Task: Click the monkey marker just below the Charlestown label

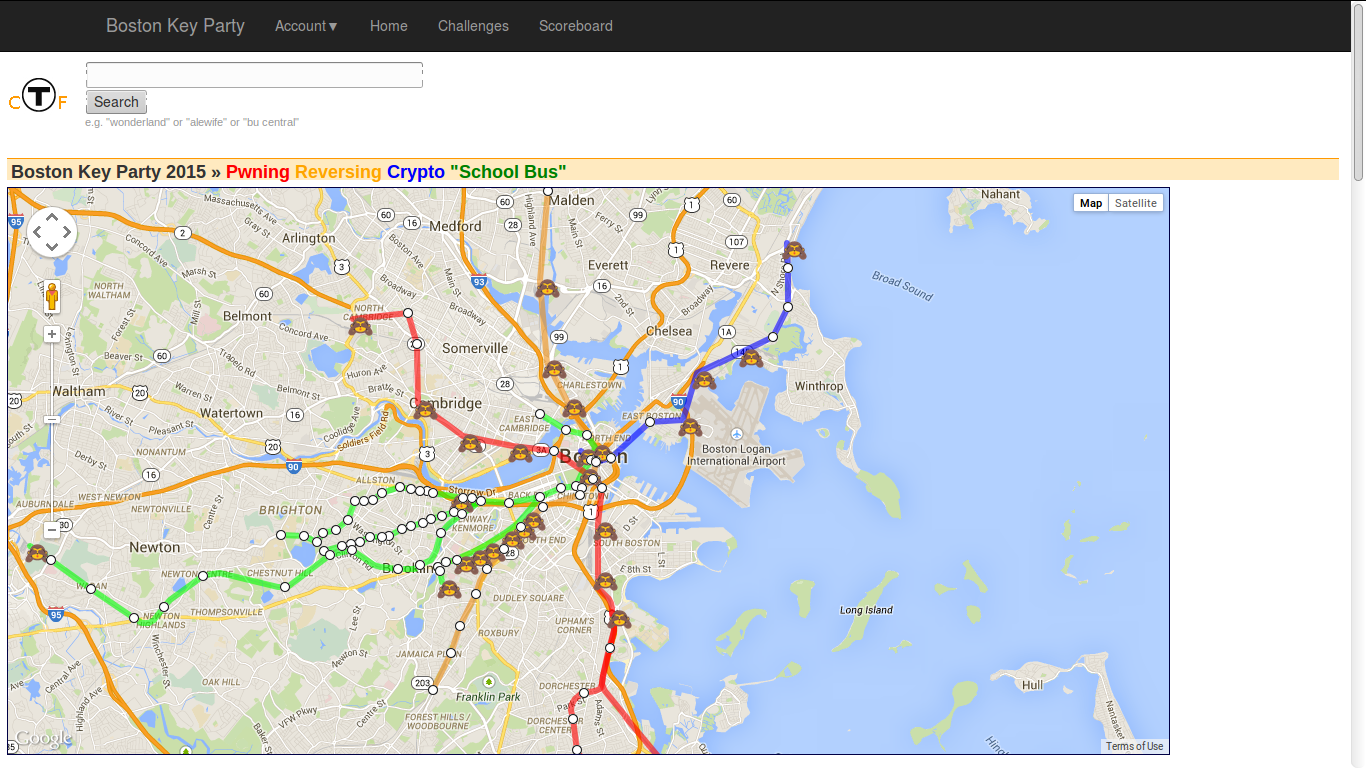Action: point(573,408)
